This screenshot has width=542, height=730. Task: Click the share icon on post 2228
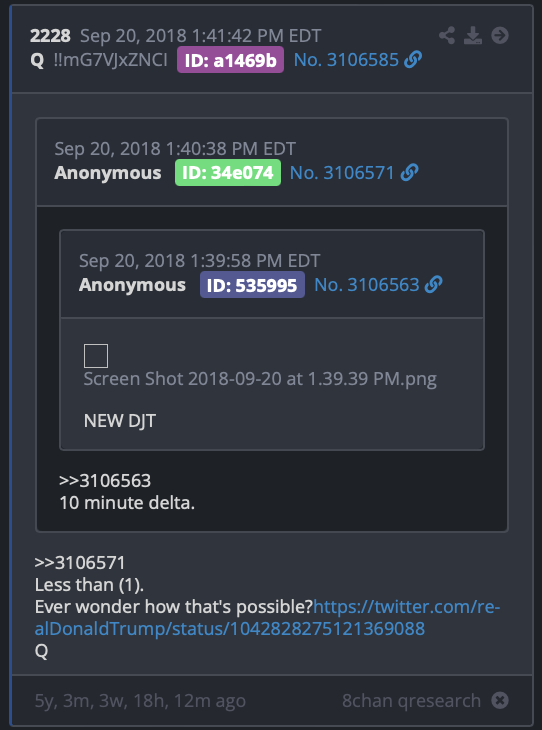point(447,35)
